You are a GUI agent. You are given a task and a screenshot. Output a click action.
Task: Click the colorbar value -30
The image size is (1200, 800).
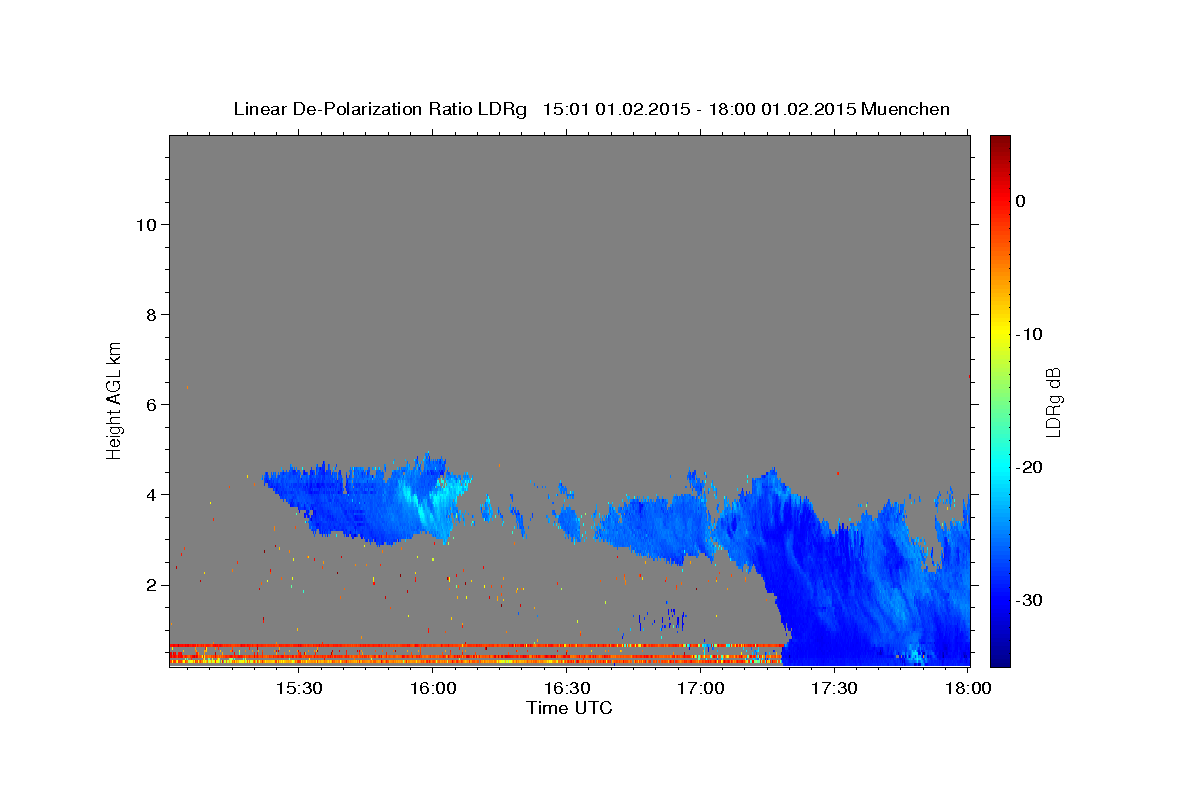[x=1029, y=600]
